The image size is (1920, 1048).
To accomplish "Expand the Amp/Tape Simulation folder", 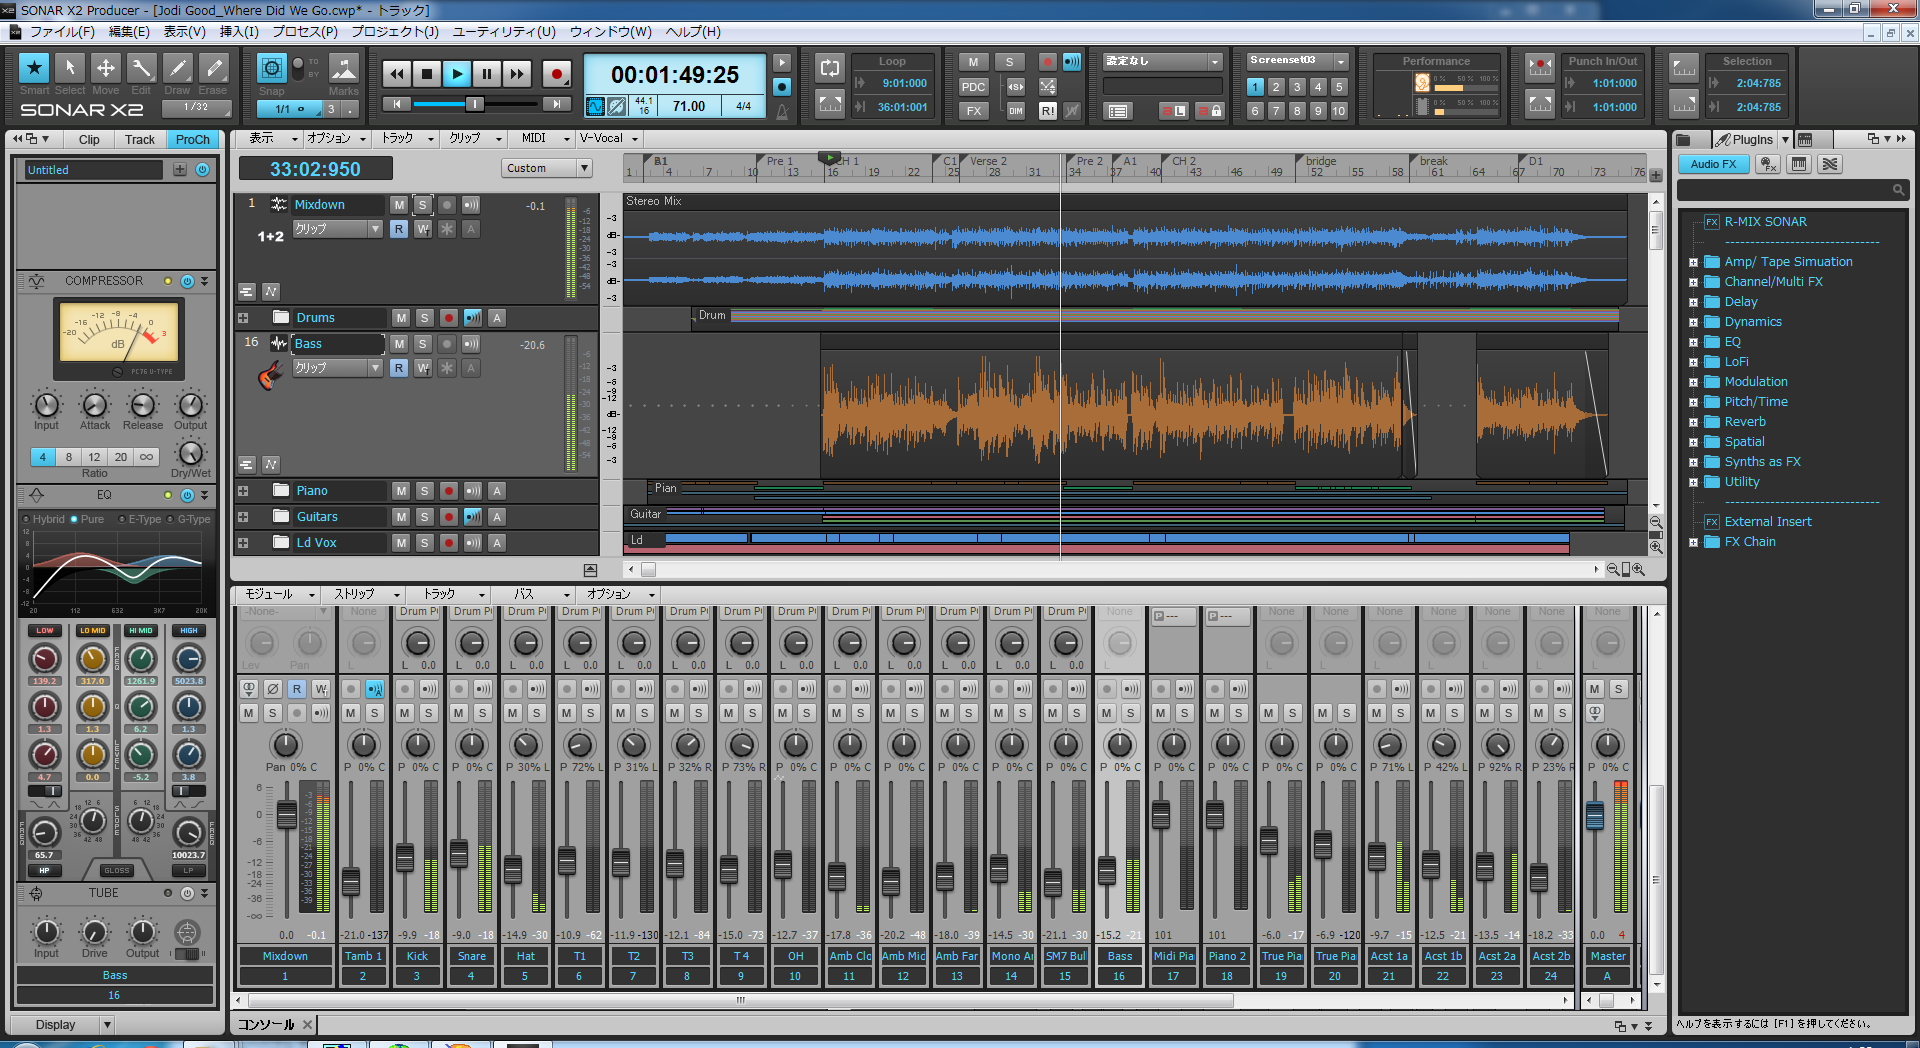I will click(x=1693, y=262).
